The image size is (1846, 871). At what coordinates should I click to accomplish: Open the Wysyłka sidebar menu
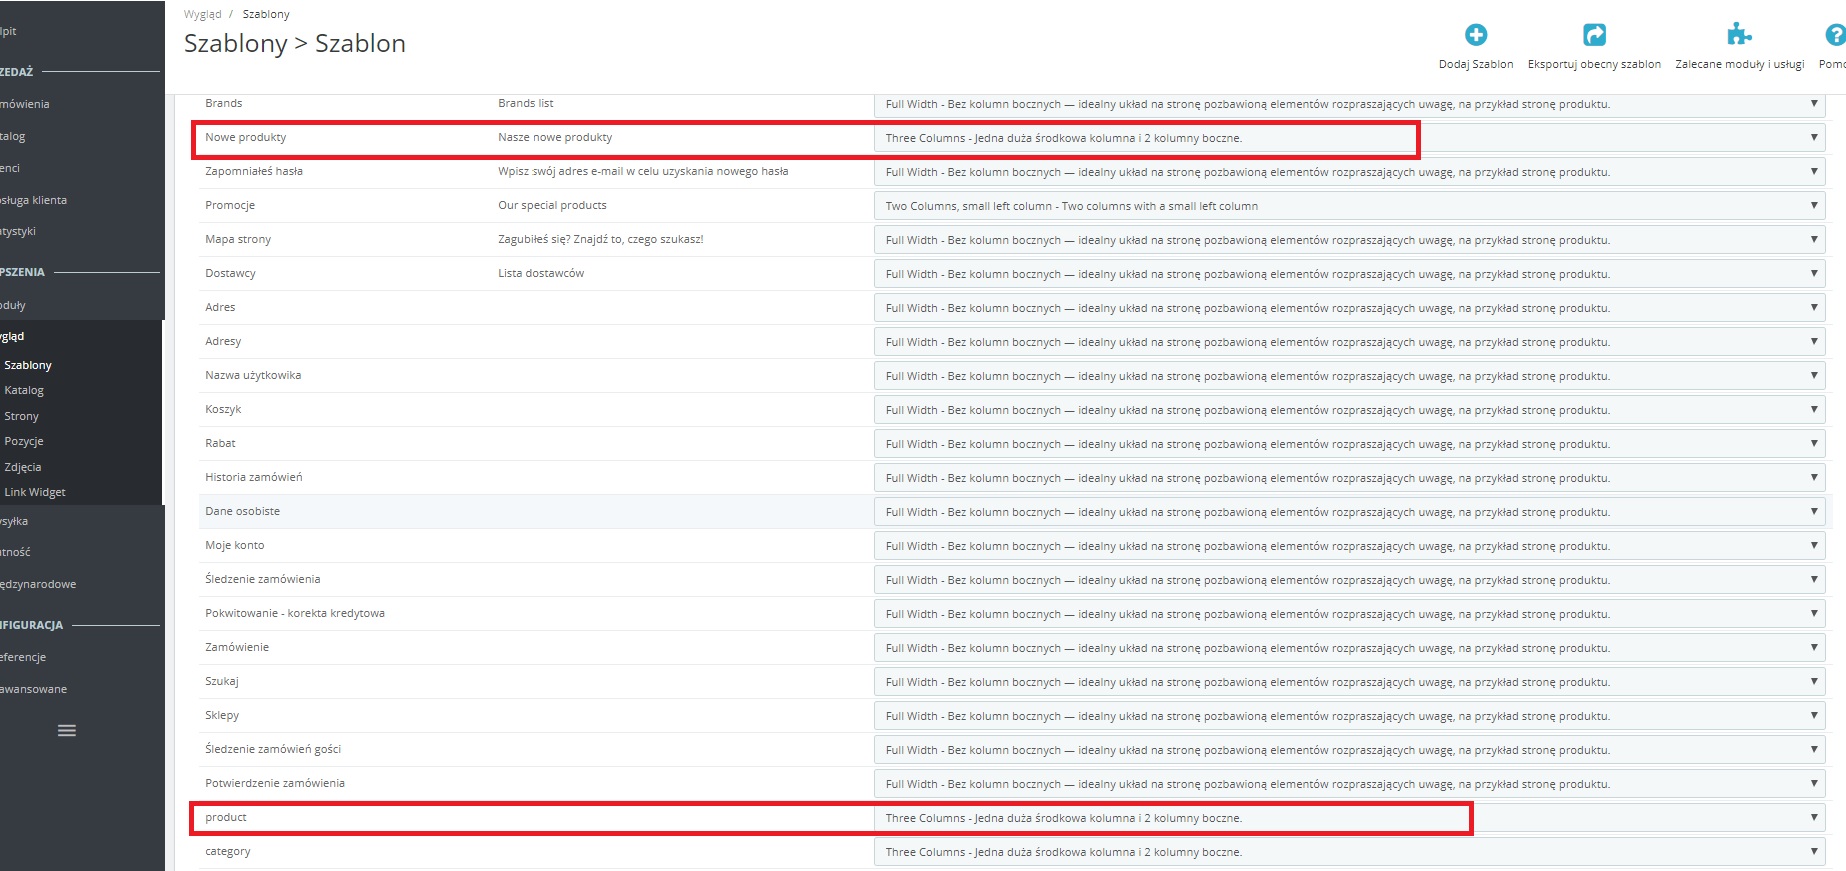click(14, 521)
